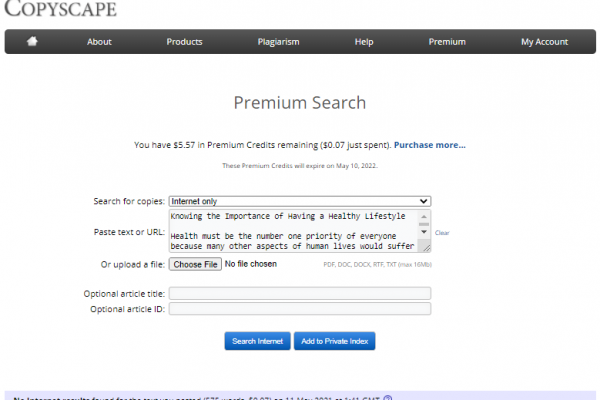Viewport: 600px width, 400px height.
Task: Click the credits expiry notice text
Action: 300,166
